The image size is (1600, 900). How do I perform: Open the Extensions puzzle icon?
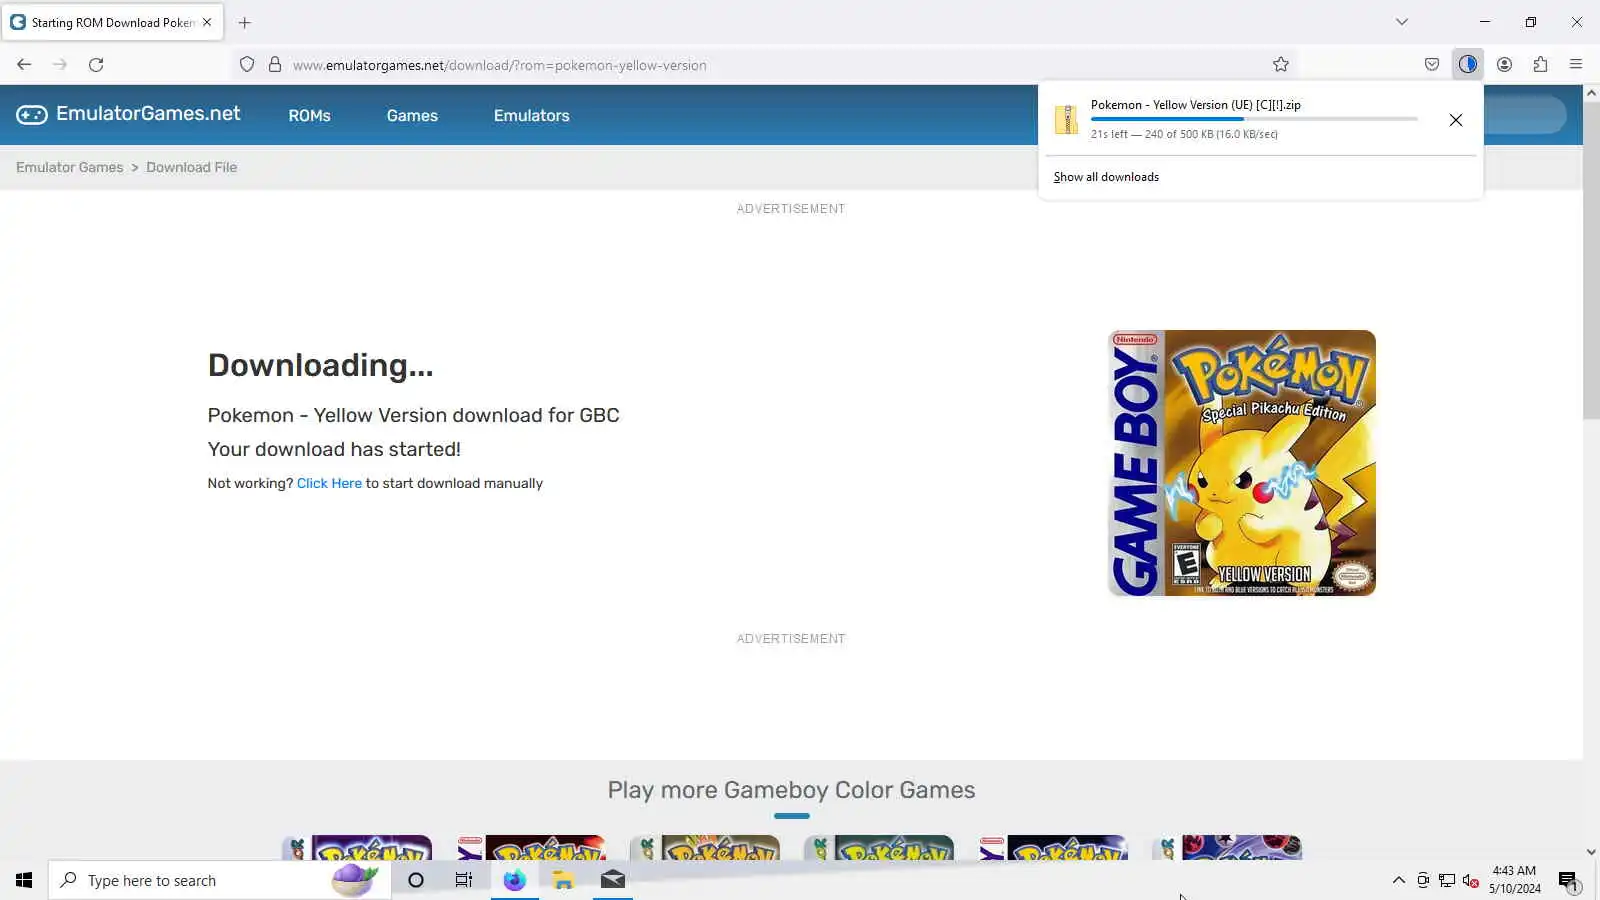click(1540, 65)
